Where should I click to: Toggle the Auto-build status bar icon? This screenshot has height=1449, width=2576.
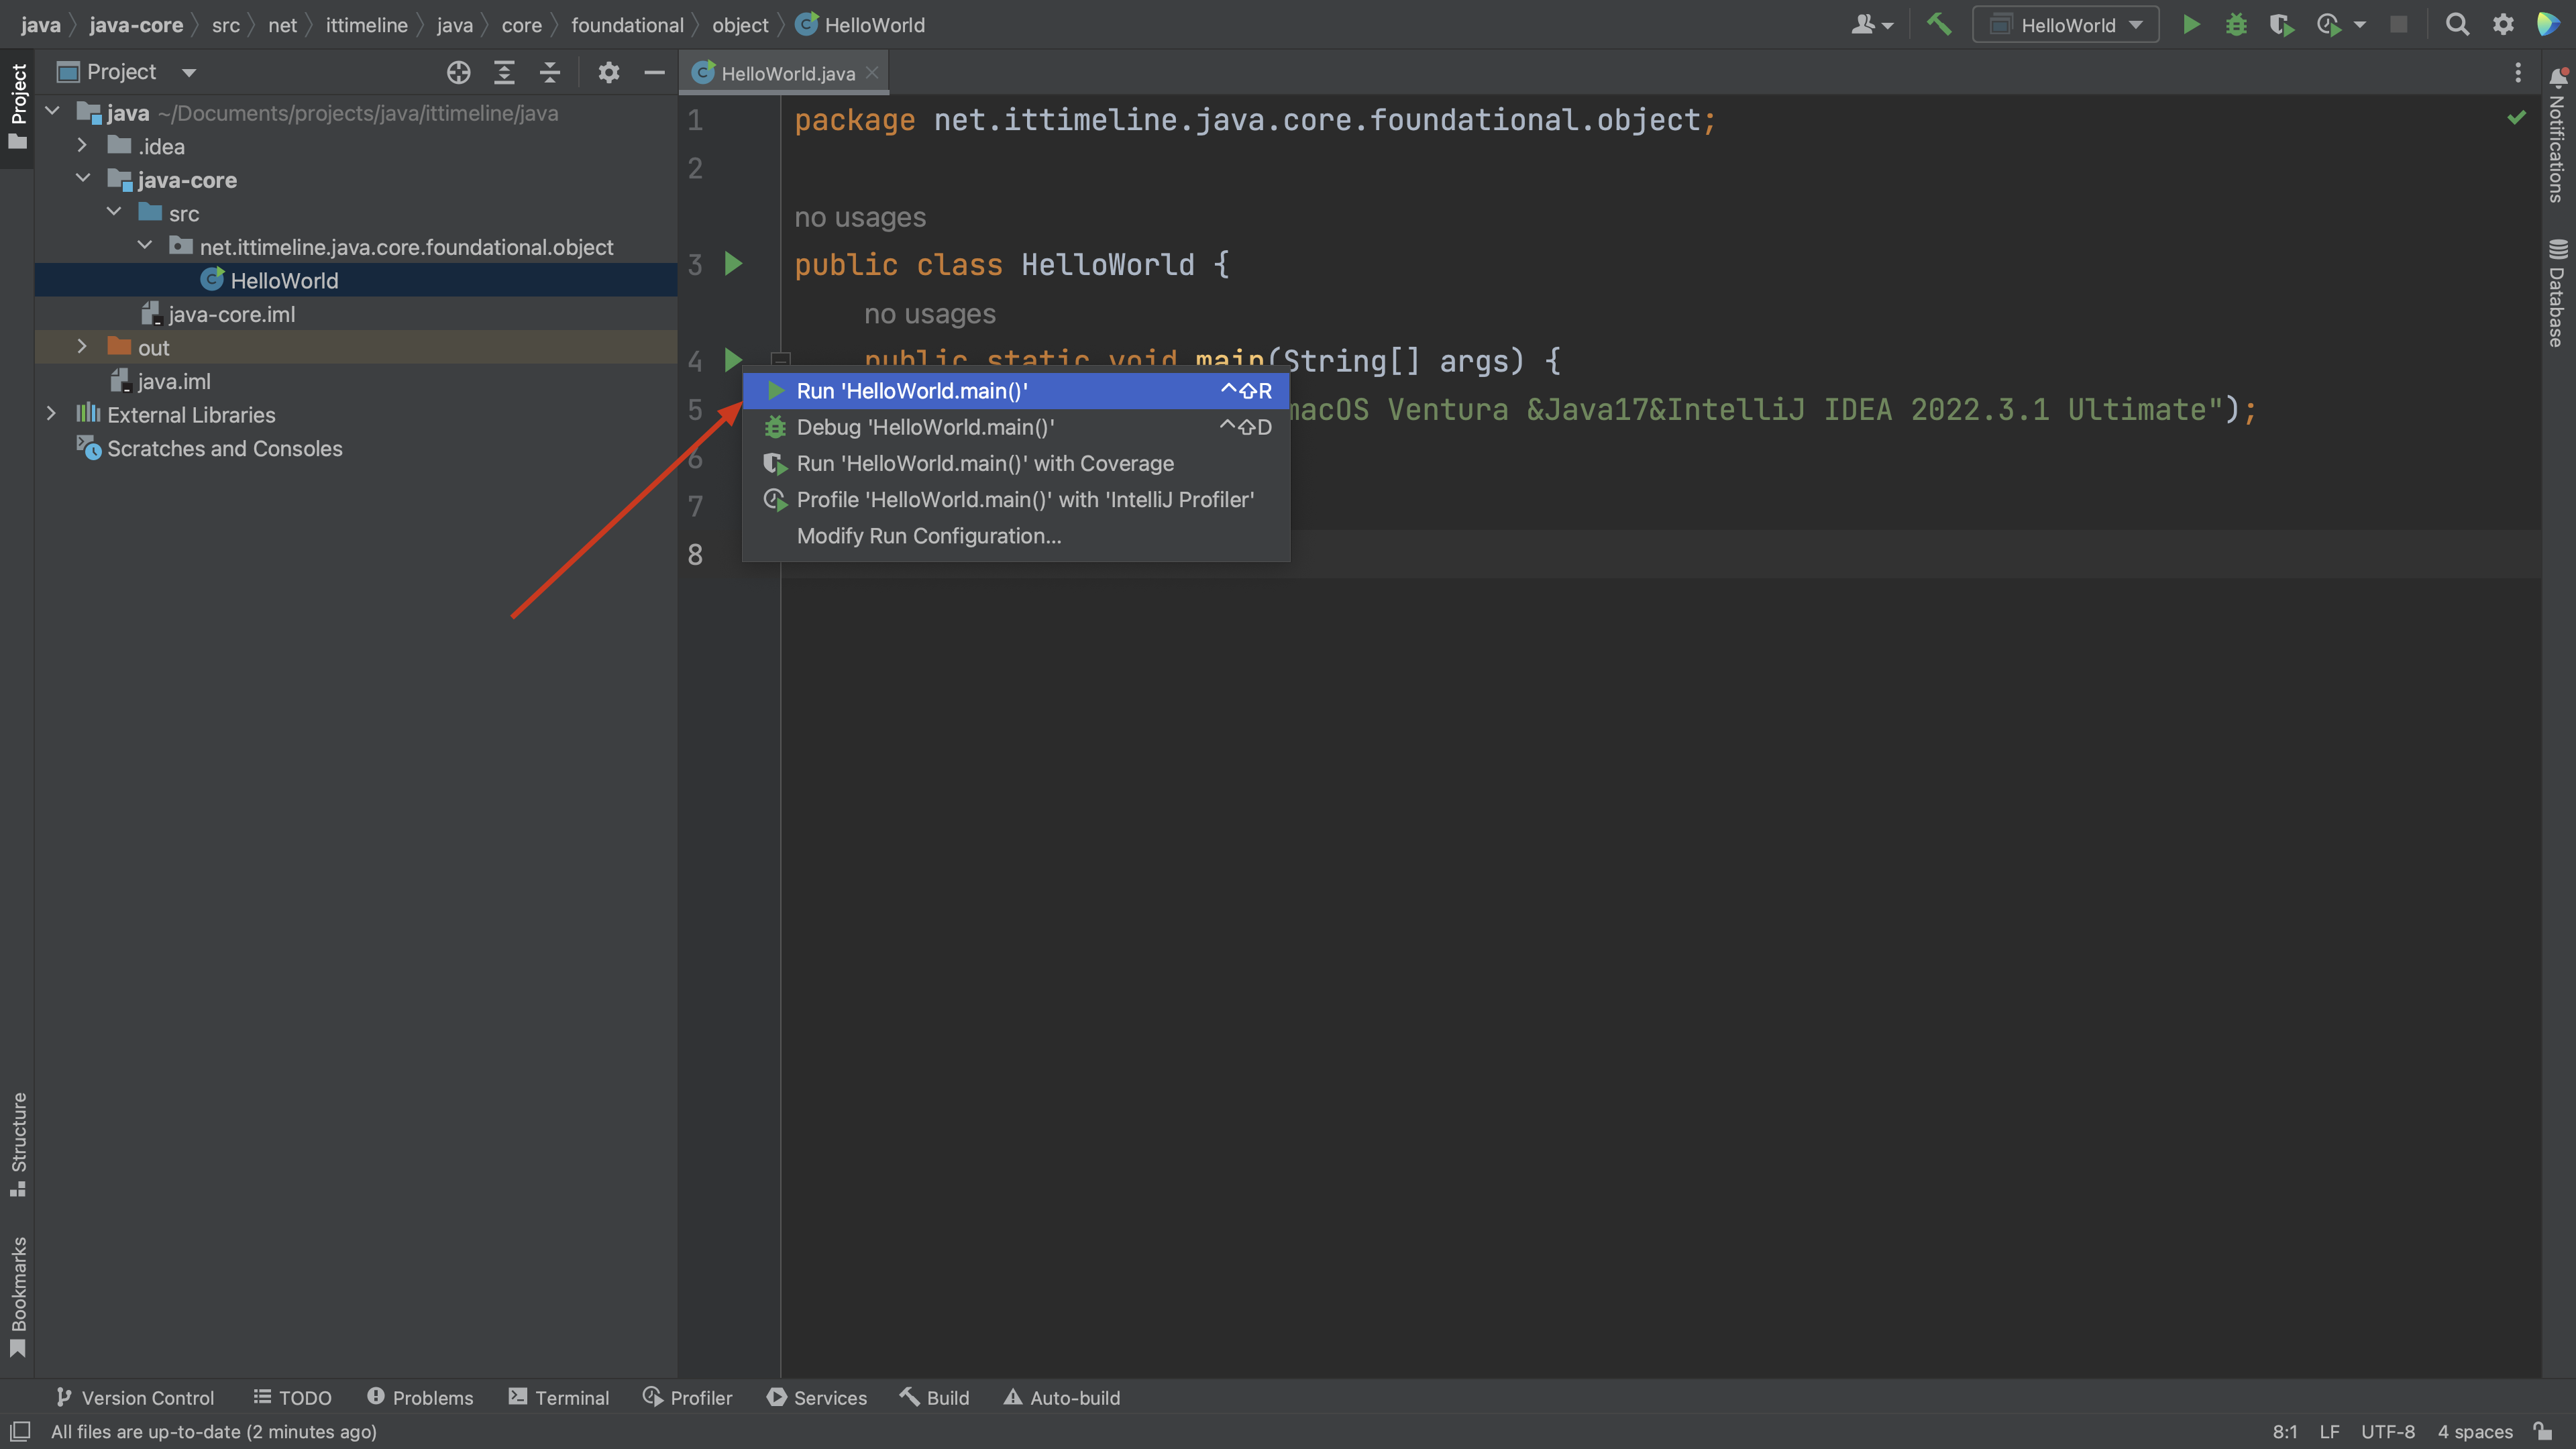(1063, 1398)
